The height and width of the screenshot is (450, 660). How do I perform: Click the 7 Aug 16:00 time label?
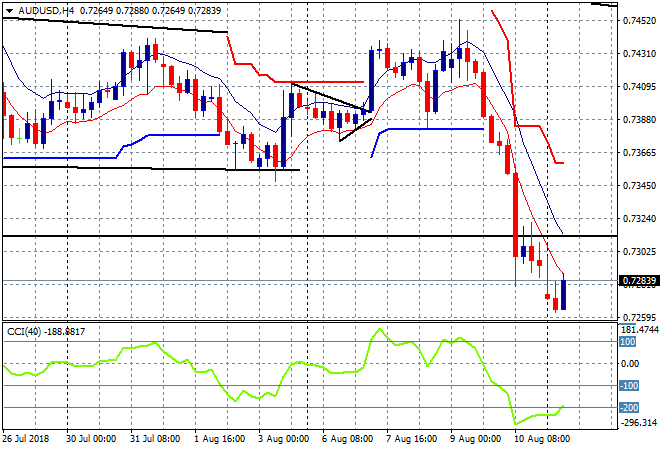(411, 439)
